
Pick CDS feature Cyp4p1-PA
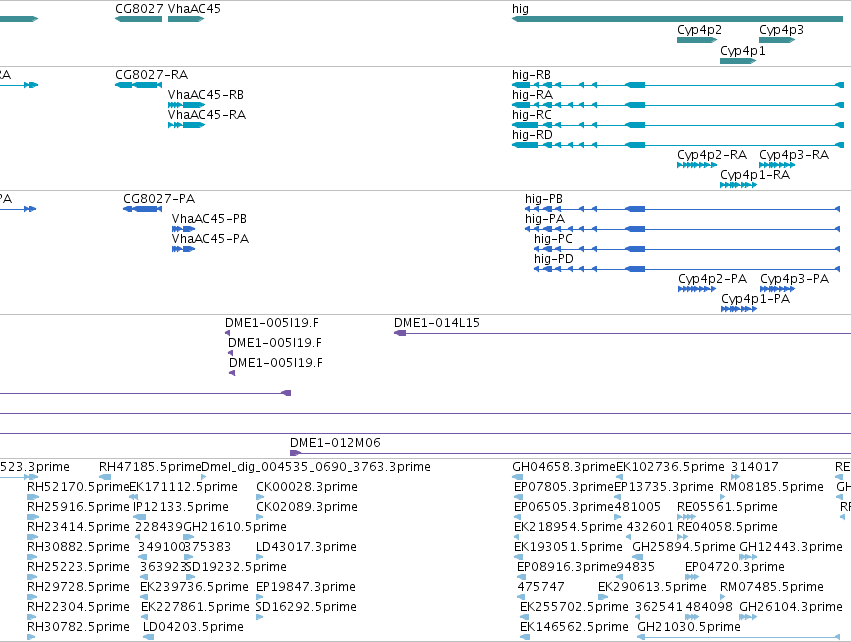[x=739, y=309]
